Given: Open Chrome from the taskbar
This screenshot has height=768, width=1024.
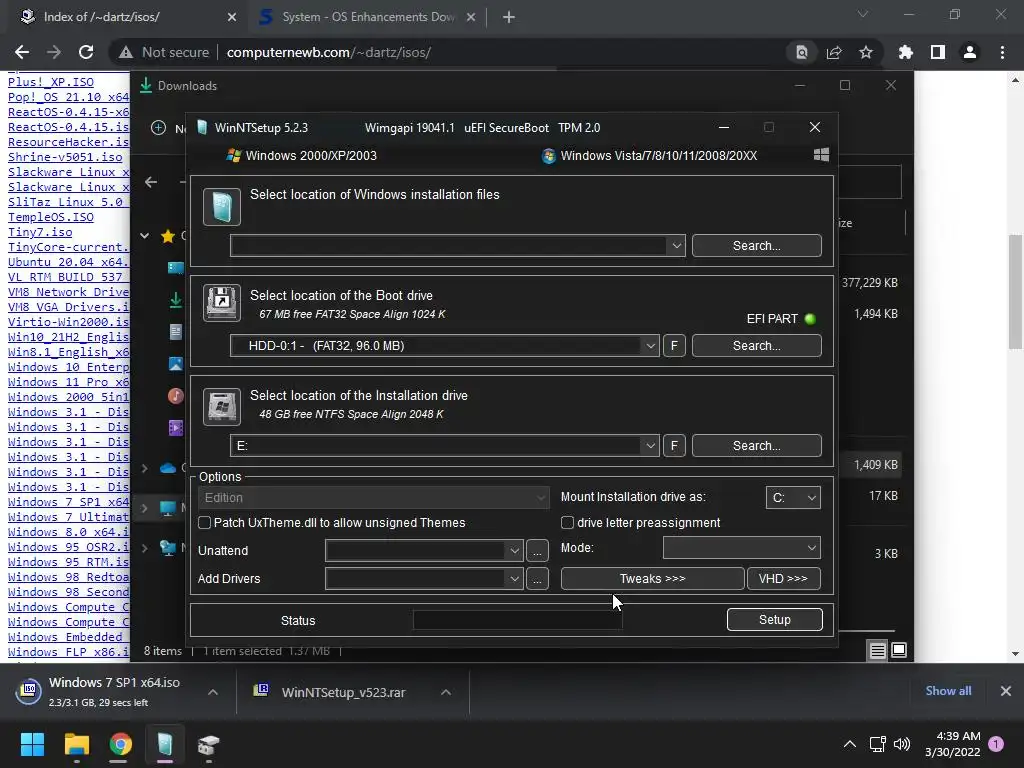Looking at the screenshot, I should click(120, 744).
